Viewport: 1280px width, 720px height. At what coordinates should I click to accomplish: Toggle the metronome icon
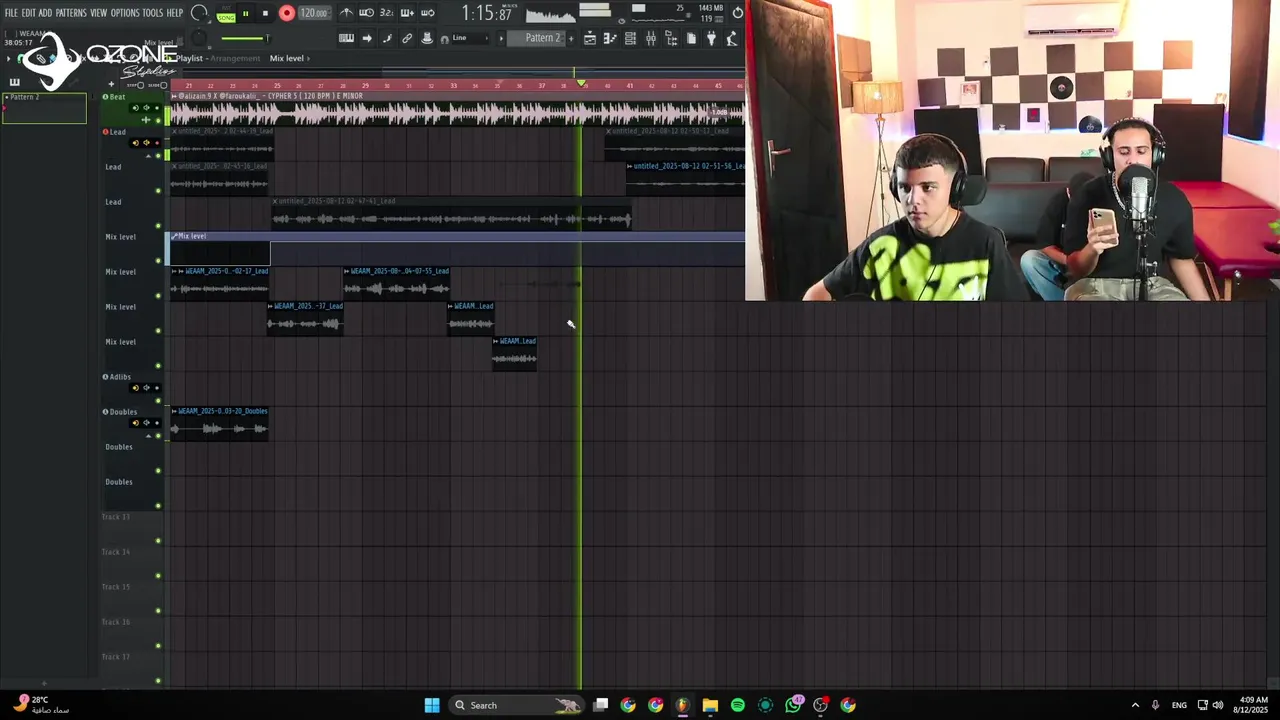point(346,13)
